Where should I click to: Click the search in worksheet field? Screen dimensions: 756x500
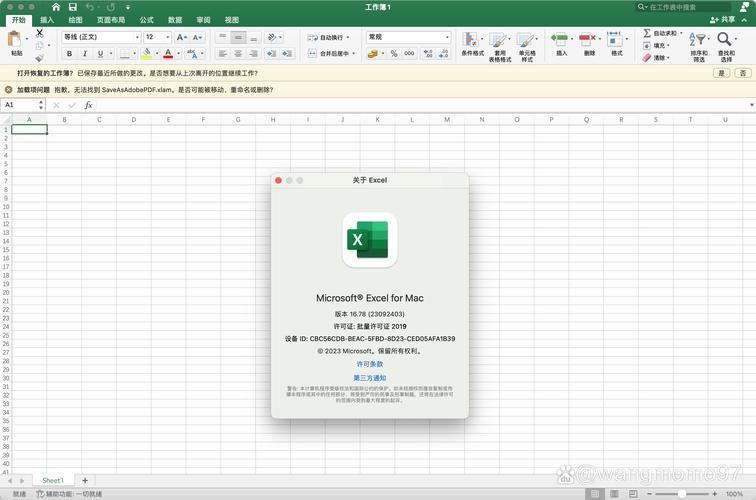(x=684, y=7)
